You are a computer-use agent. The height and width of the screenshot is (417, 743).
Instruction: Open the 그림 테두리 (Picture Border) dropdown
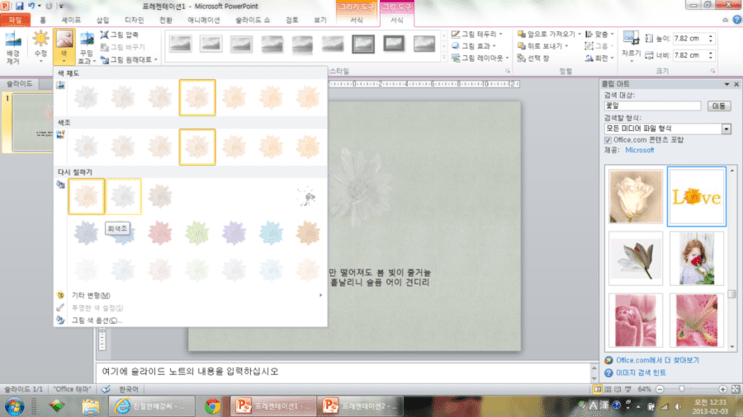pyautogui.click(x=477, y=34)
